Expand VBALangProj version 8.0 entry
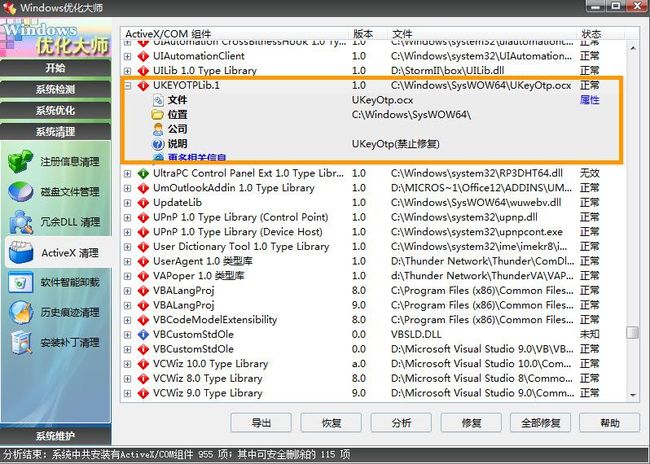Viewport: 650px width, 464px height. point(128,291)
